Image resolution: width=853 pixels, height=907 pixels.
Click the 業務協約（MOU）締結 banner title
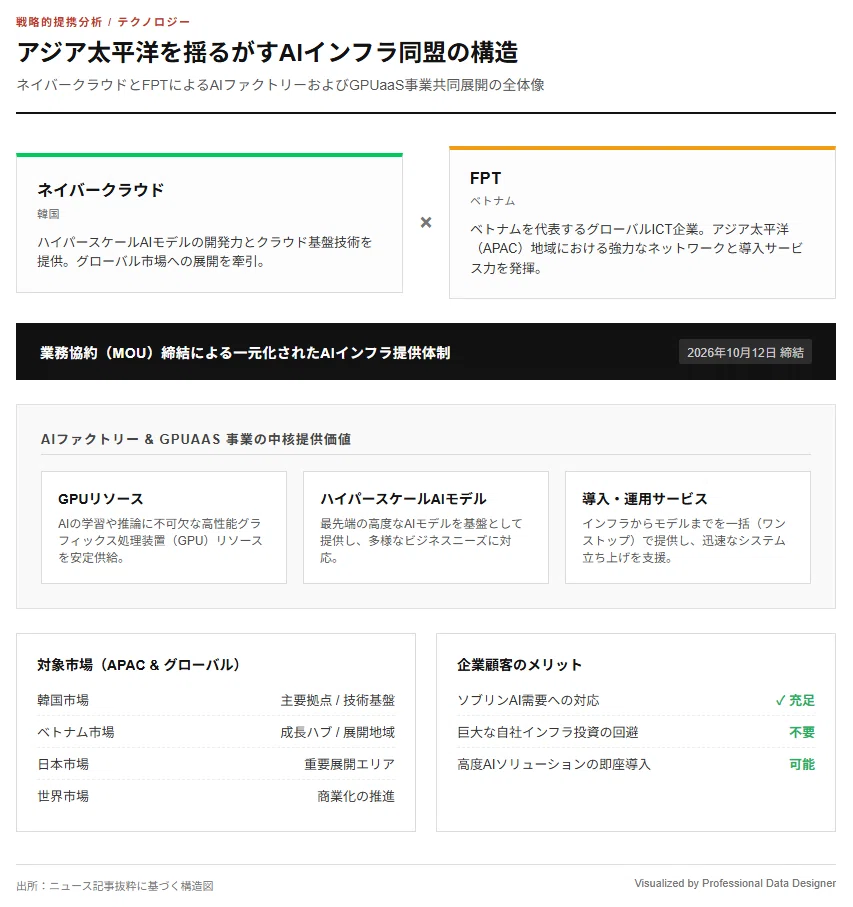(245, 353)
